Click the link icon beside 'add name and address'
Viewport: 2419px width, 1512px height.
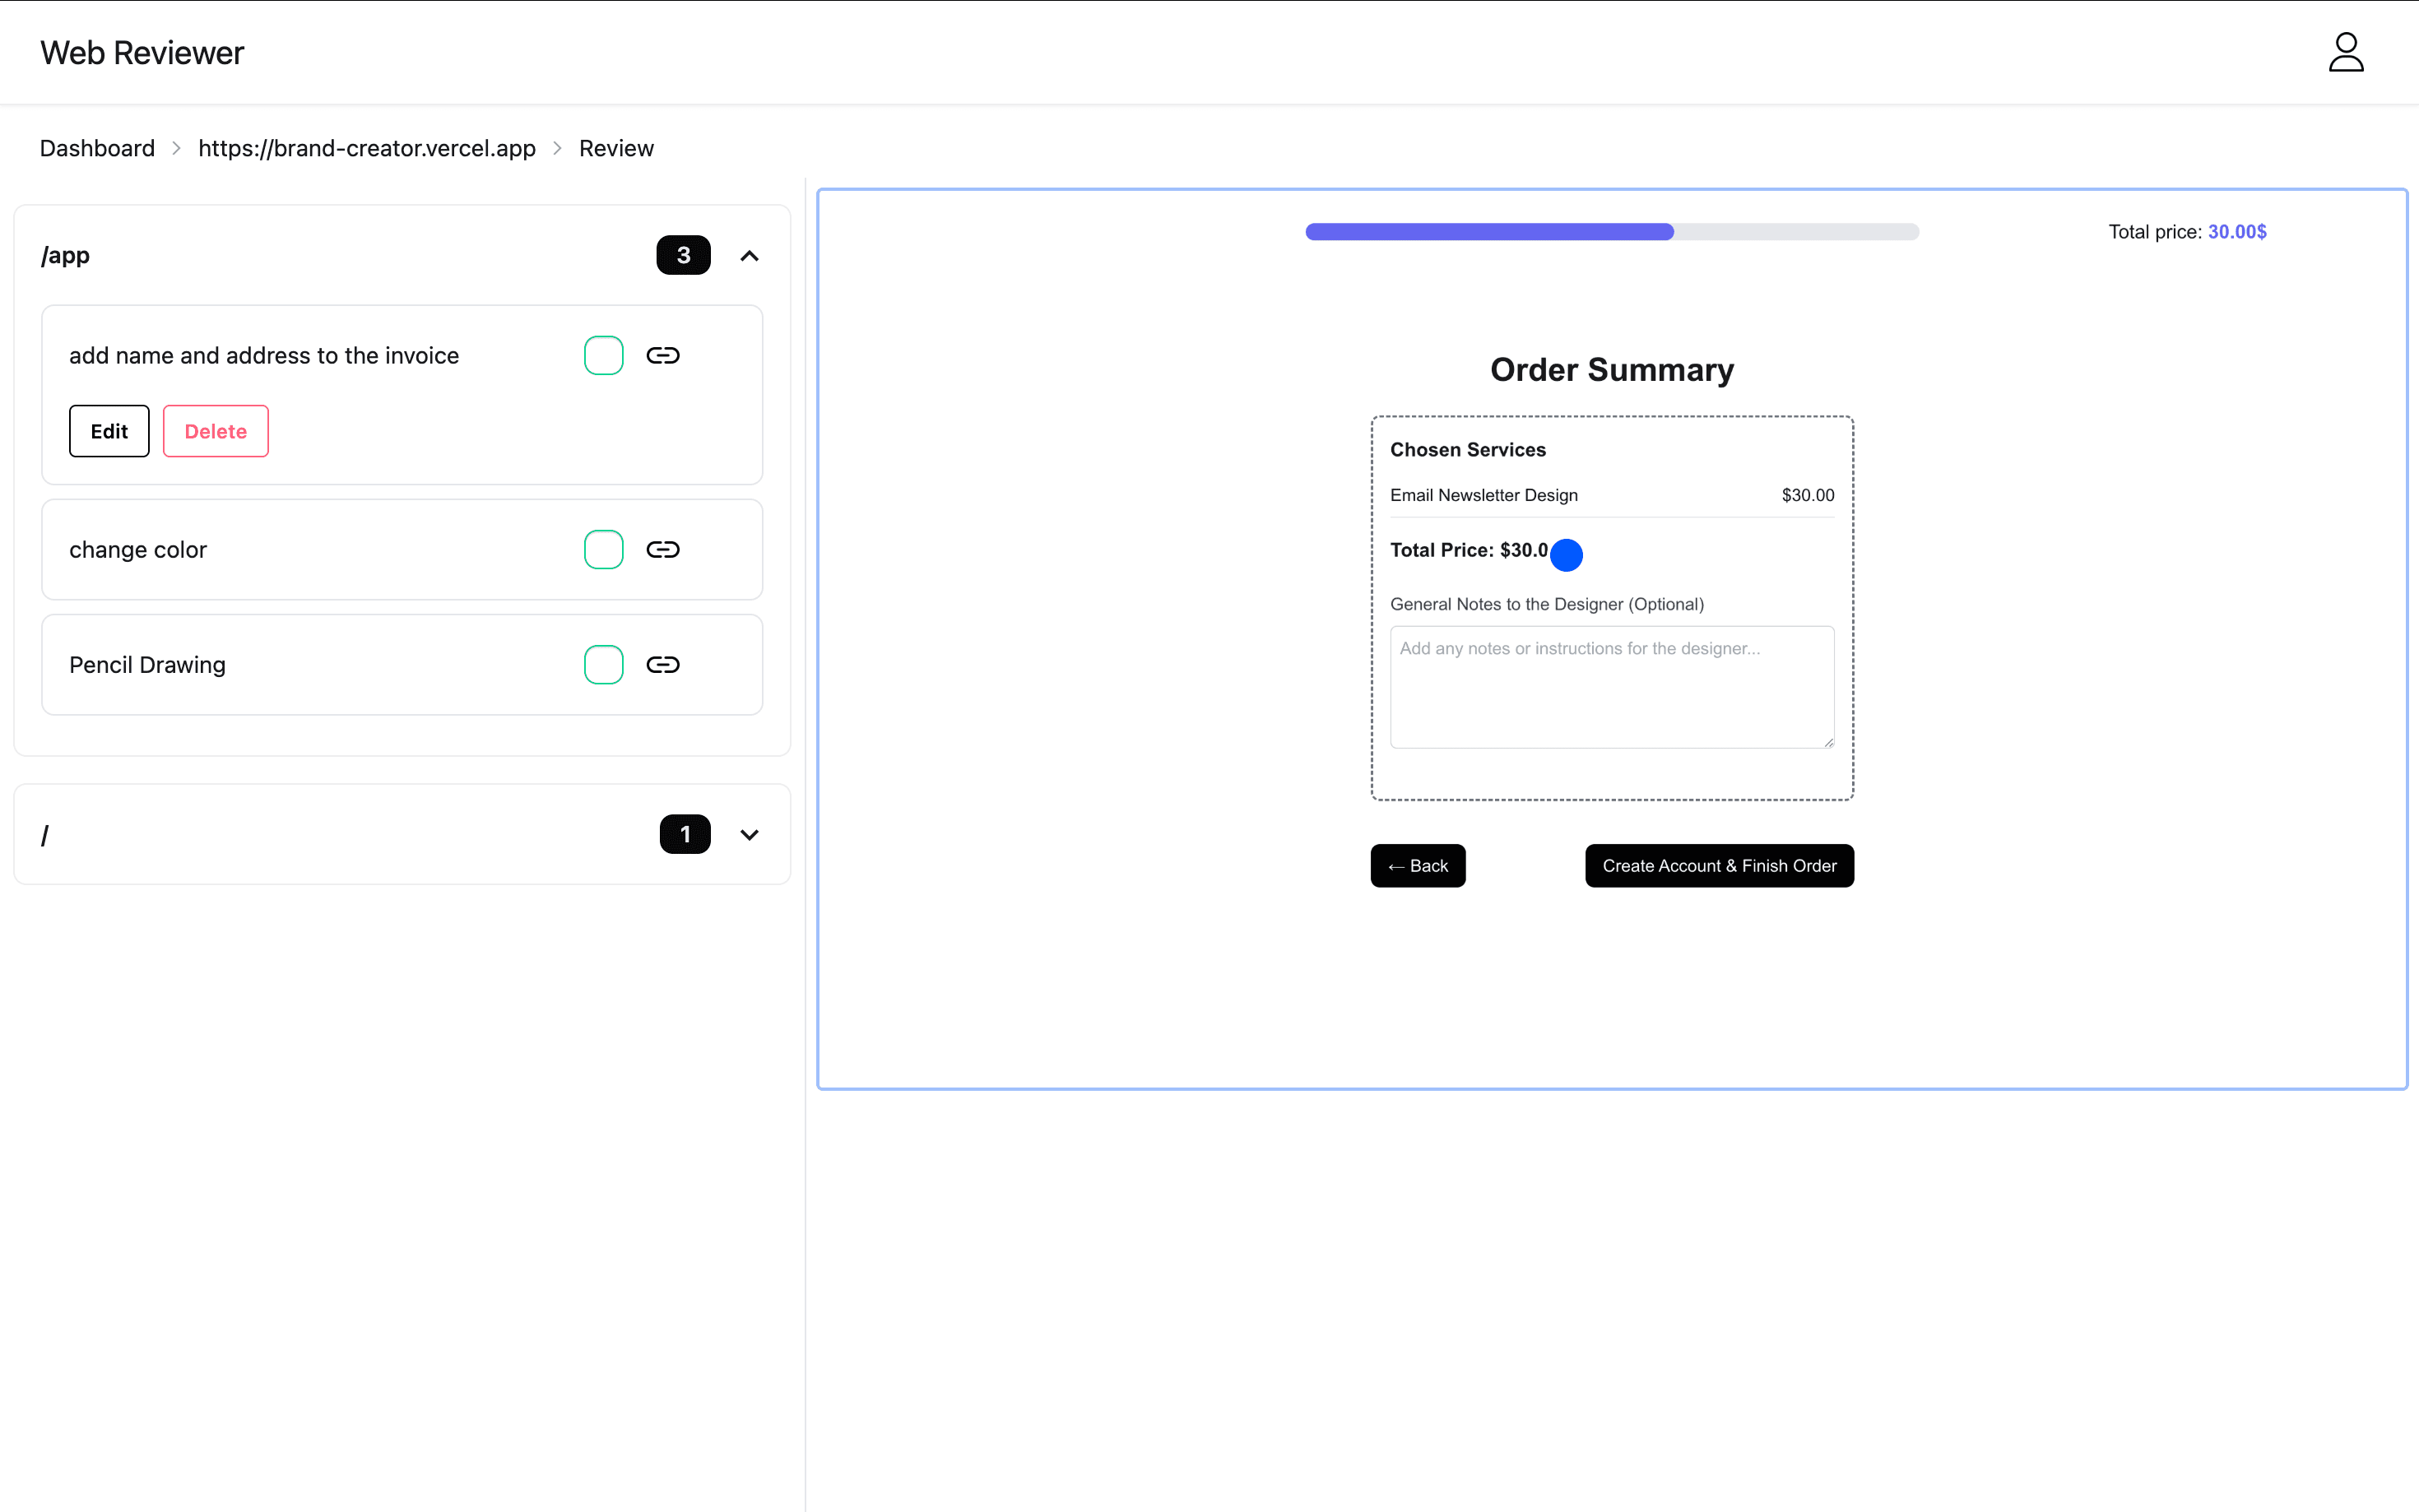point(663,355)
